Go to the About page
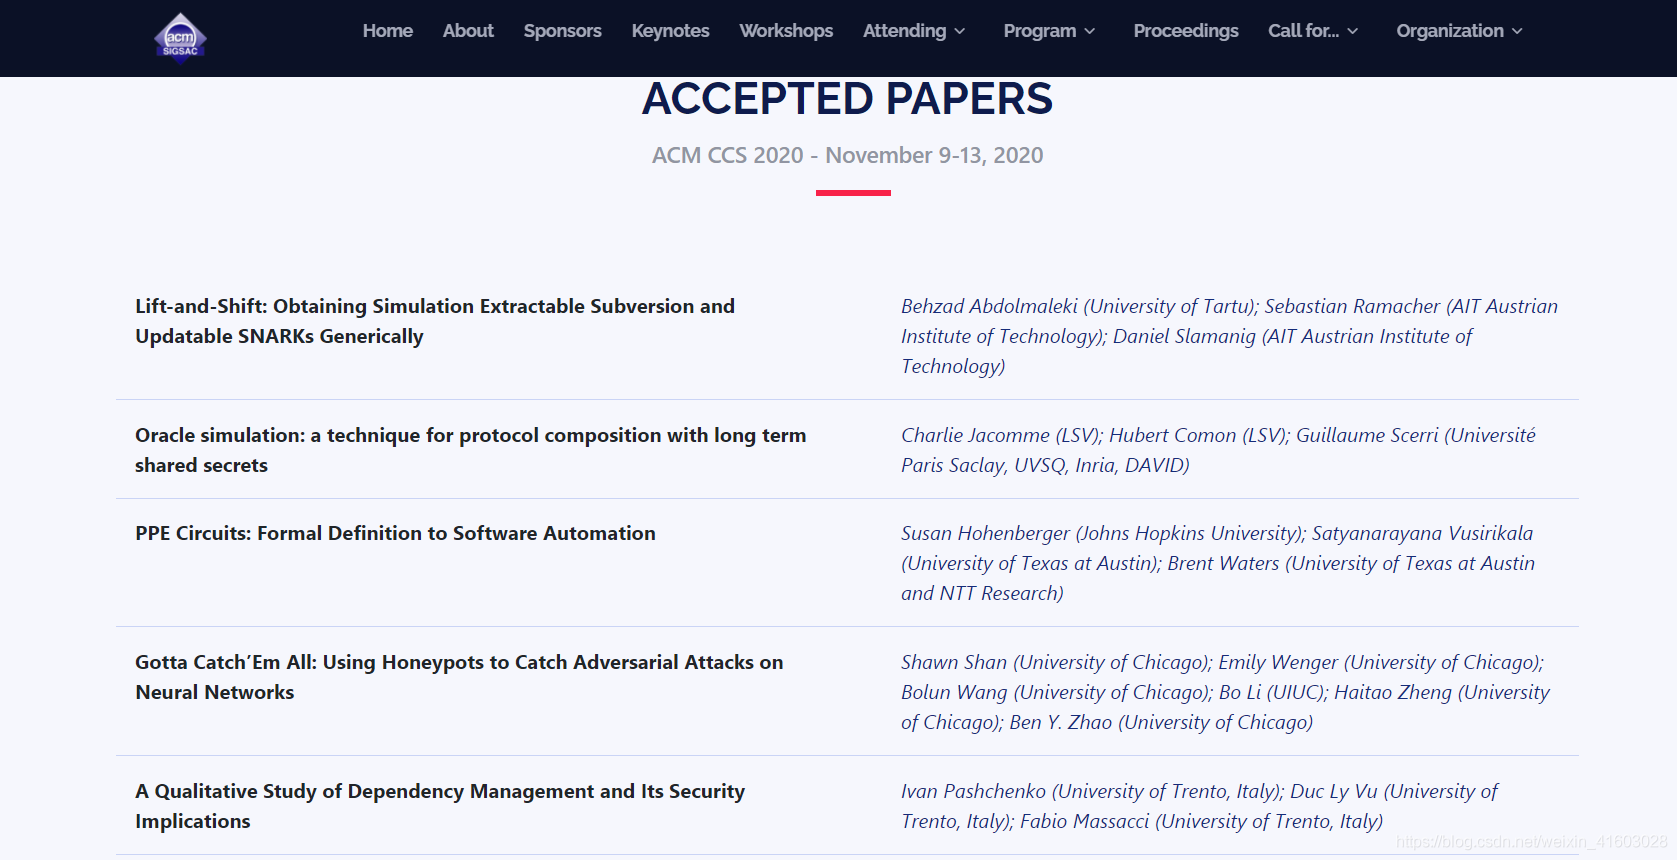This screenshot has height=860, width=1677. (468, 31)
